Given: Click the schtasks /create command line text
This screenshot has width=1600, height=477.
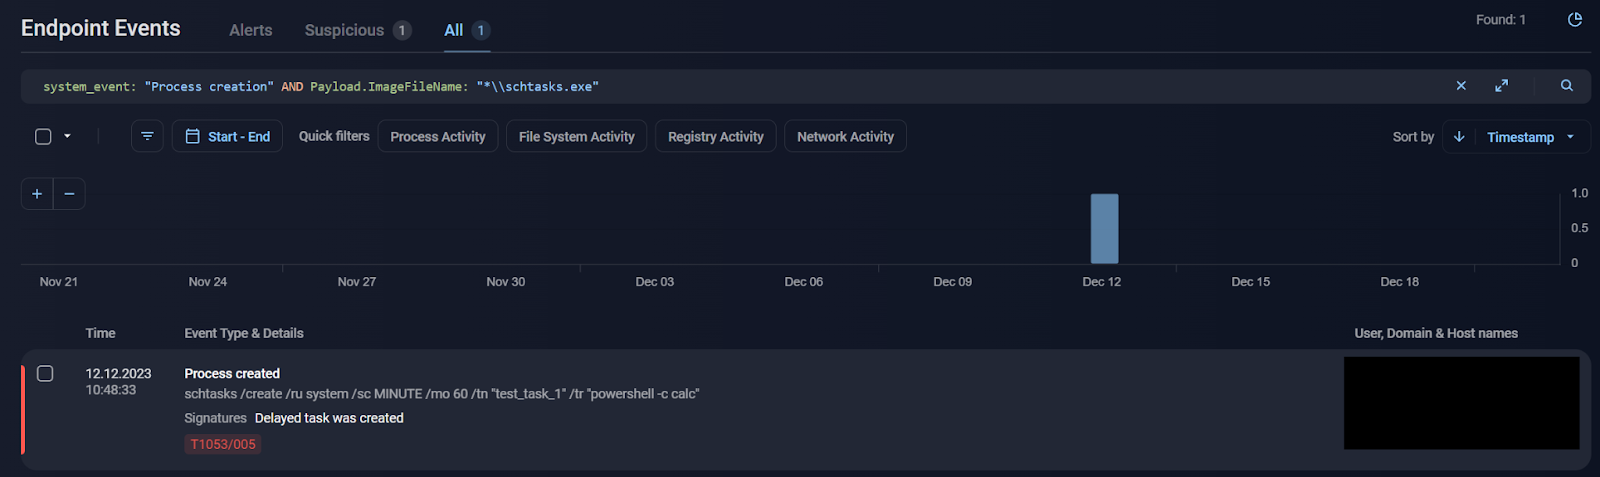Looking at the screenshot, I should pos(442,394).
